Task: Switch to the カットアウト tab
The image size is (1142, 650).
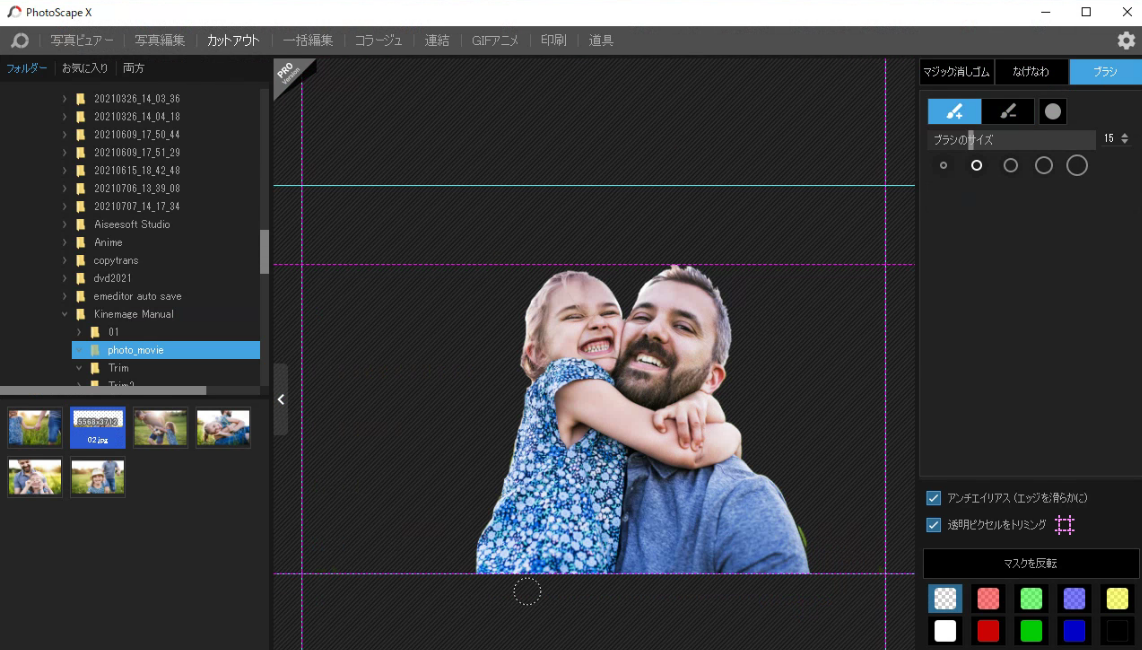Action: coord(233,41)
